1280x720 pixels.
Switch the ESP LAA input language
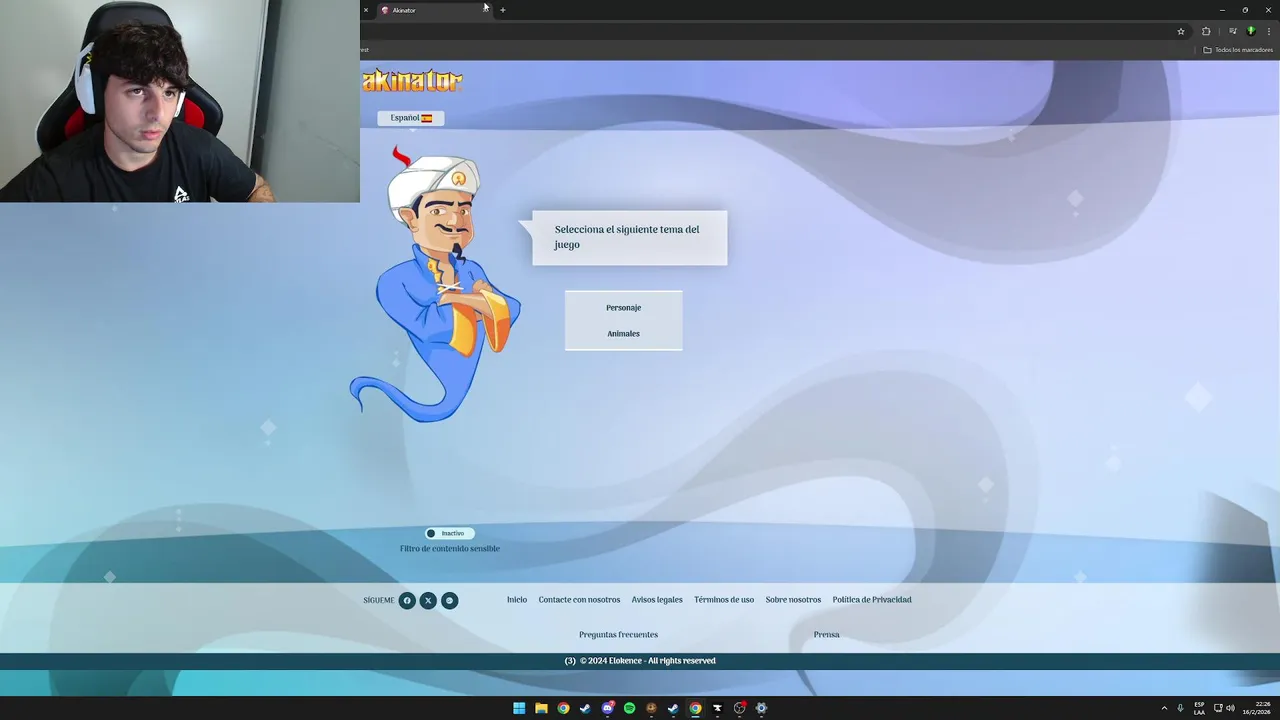[x=1199, y=708]
